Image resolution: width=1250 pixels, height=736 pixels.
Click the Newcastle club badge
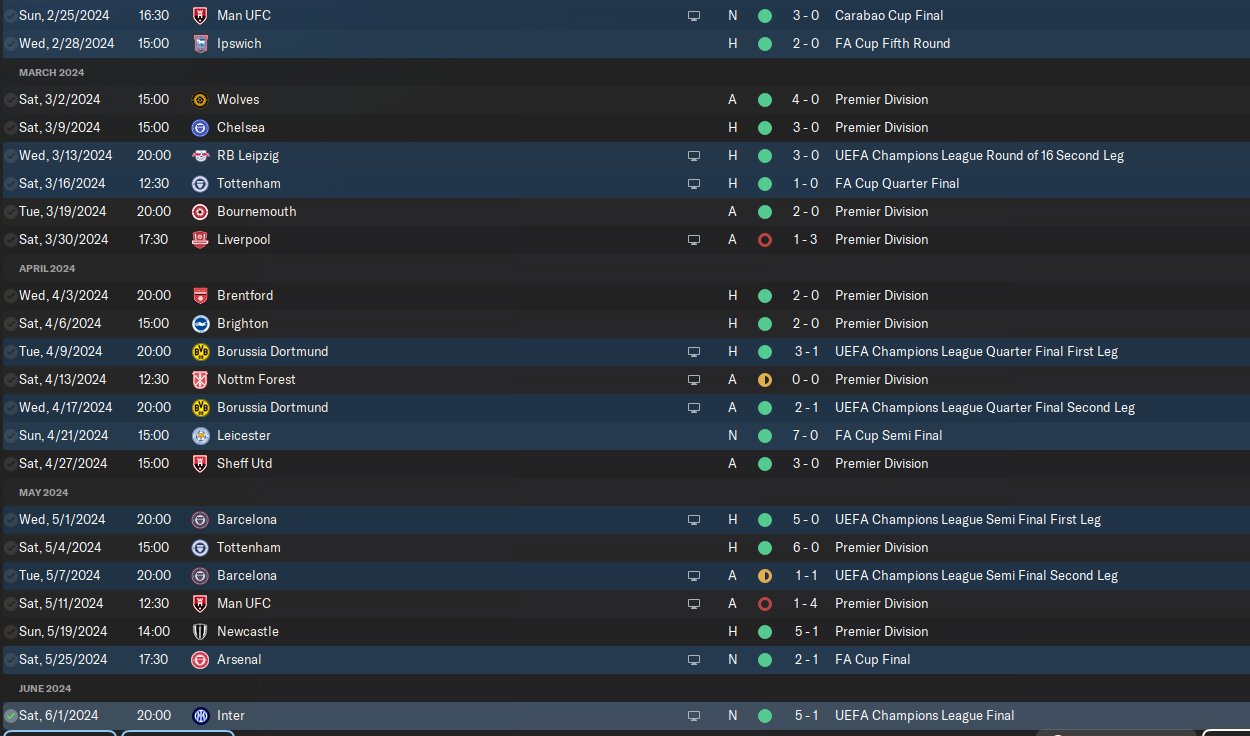click(200, 631)
